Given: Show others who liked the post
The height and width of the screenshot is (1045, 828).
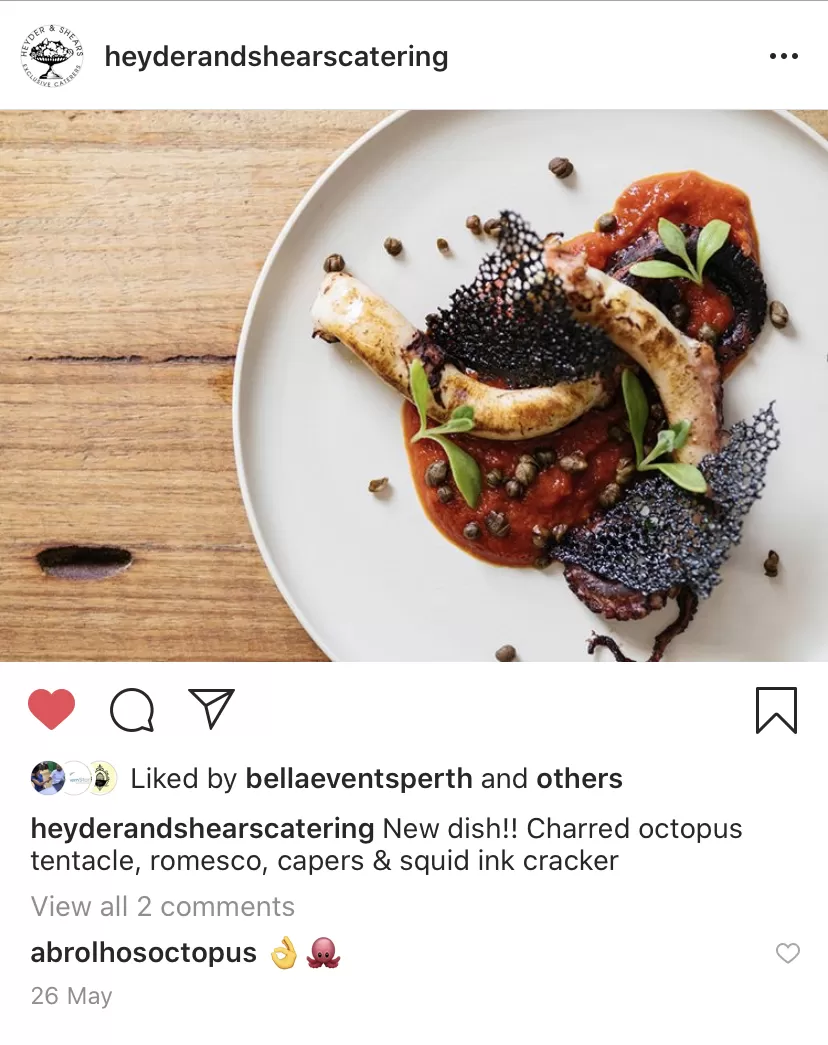Looking at the screenshot, I should tap(579, 778).
